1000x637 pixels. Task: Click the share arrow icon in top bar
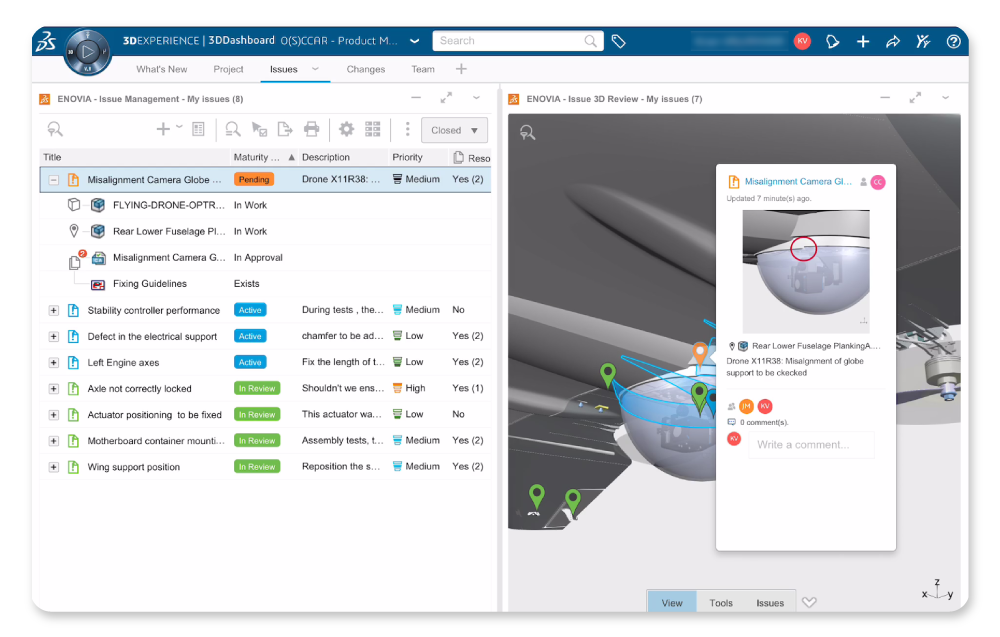tap(893, 41)
